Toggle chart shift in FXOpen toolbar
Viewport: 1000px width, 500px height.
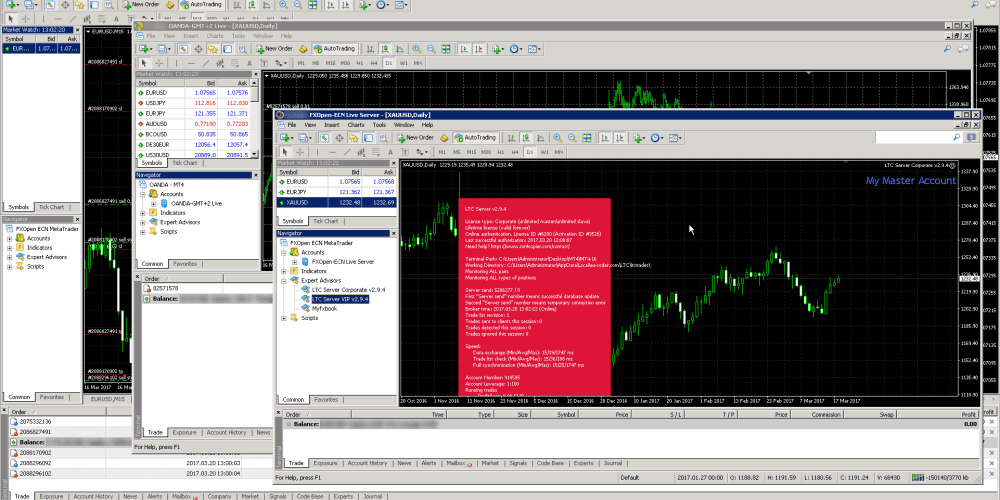tap(619, 138)
